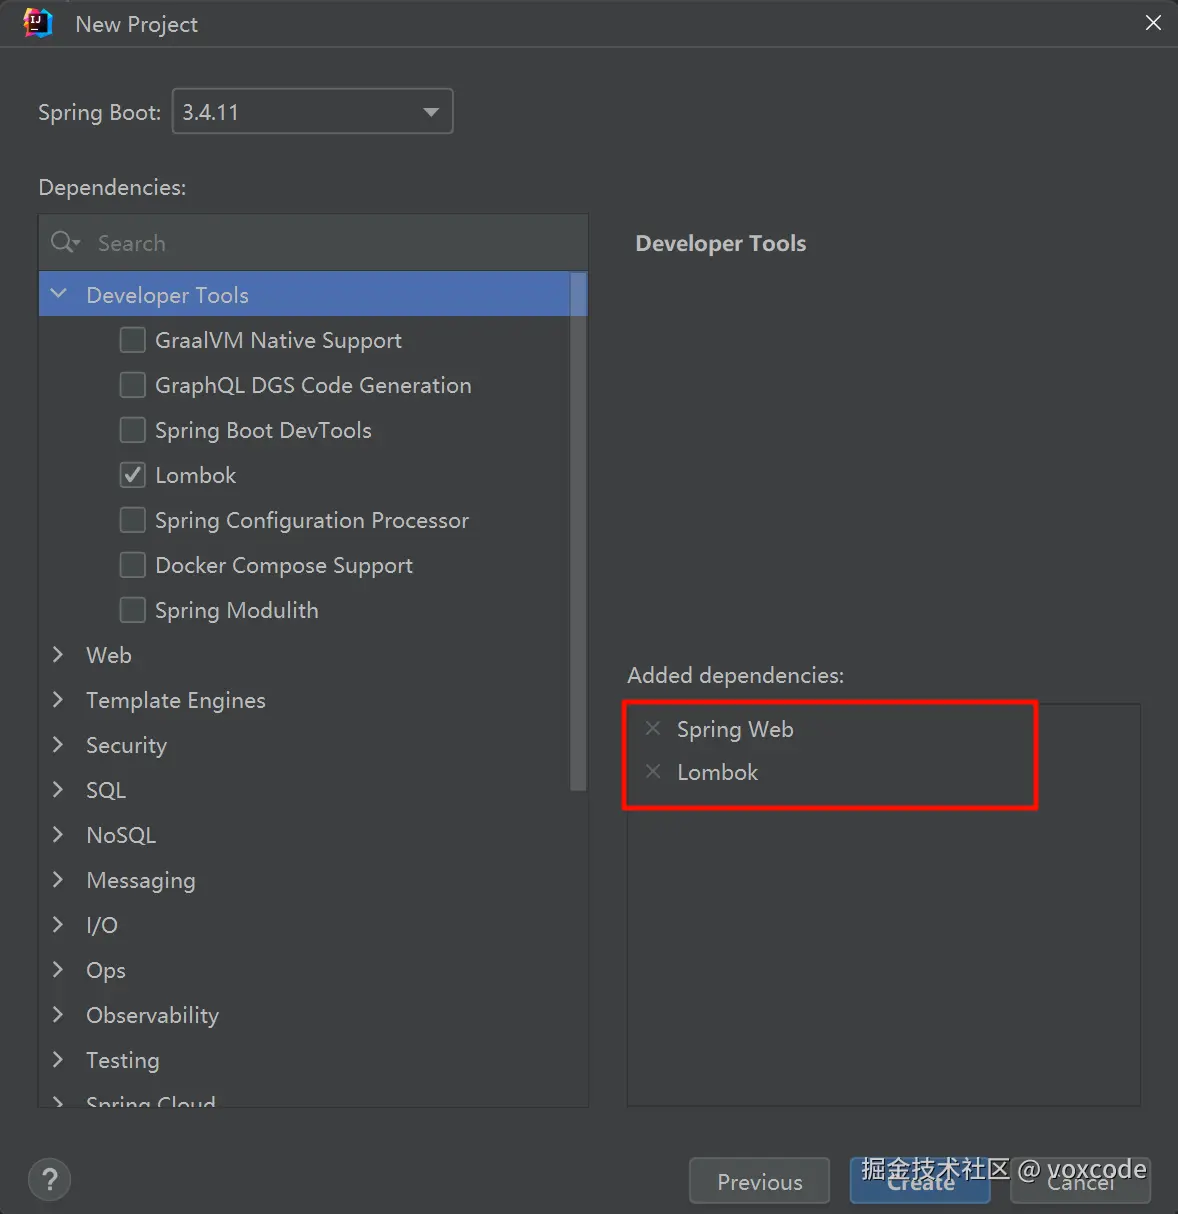Viewport: 1178px width, 1214px height.
Task: Click the Previous button
Action: 759,1181
